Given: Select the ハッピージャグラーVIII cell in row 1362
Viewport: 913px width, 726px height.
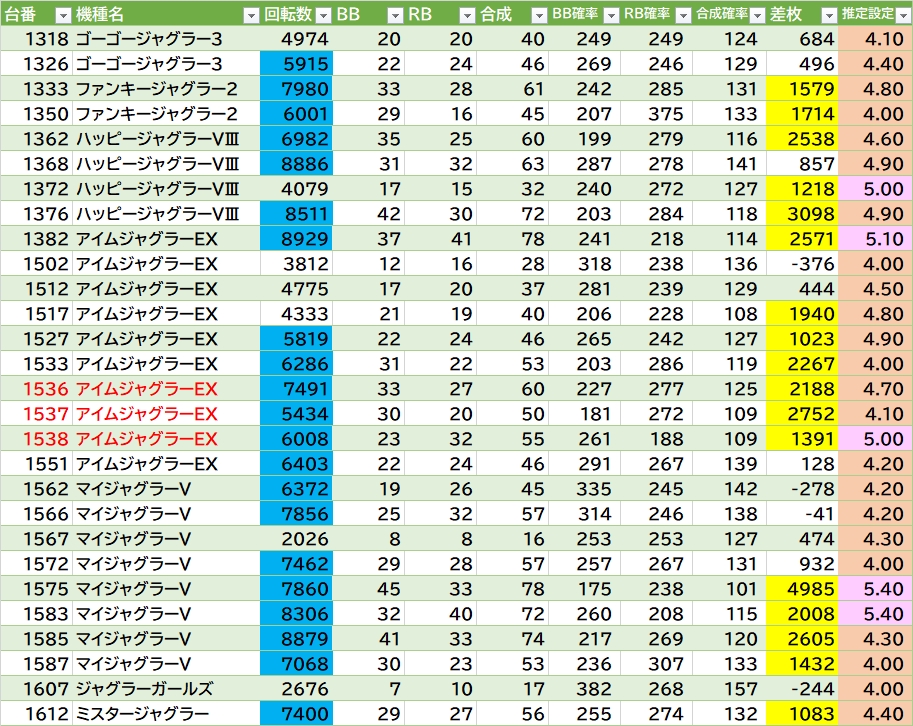Looking at the screenshot, I should coord(166,139).
